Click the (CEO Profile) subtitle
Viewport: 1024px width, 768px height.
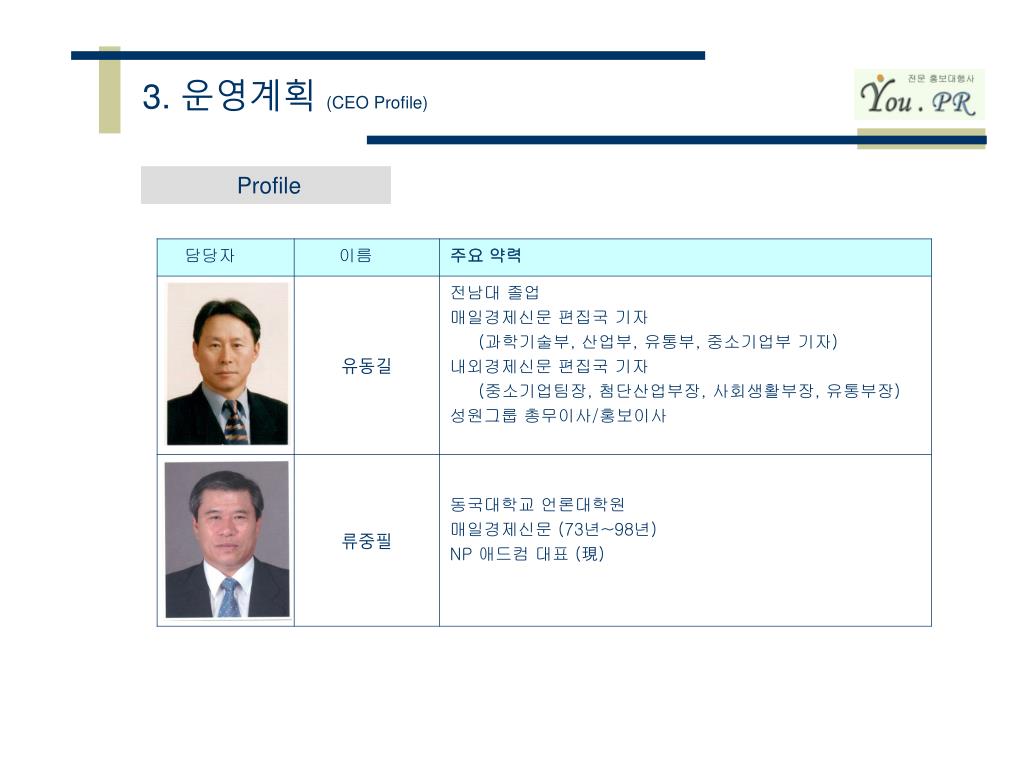(x=377, y=103)
